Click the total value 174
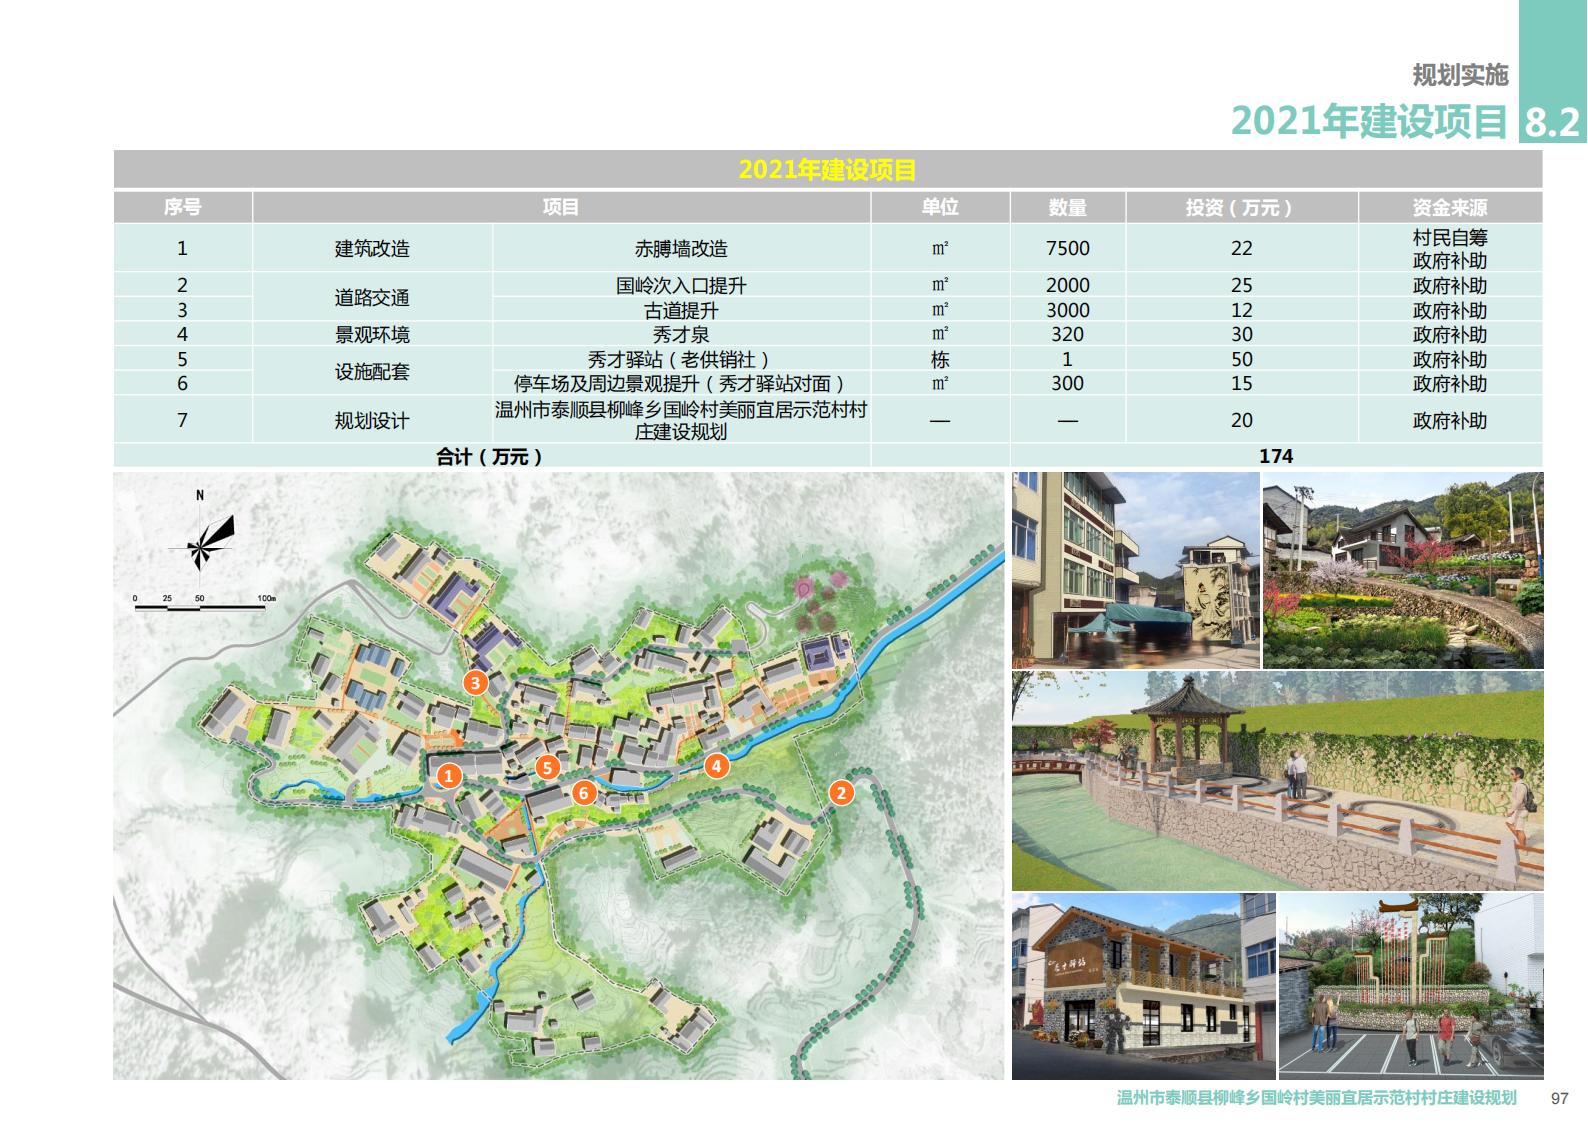The image size is (1588, 1123). (1276, 456)
